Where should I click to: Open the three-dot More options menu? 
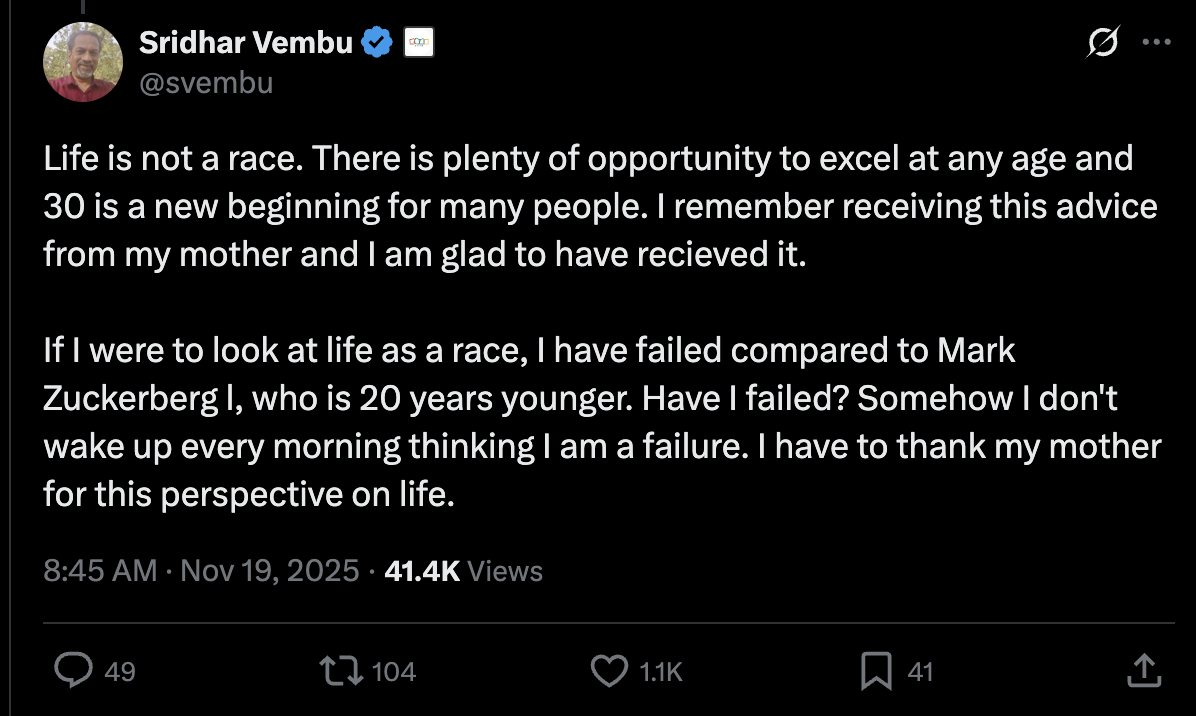pos(1155,43)
